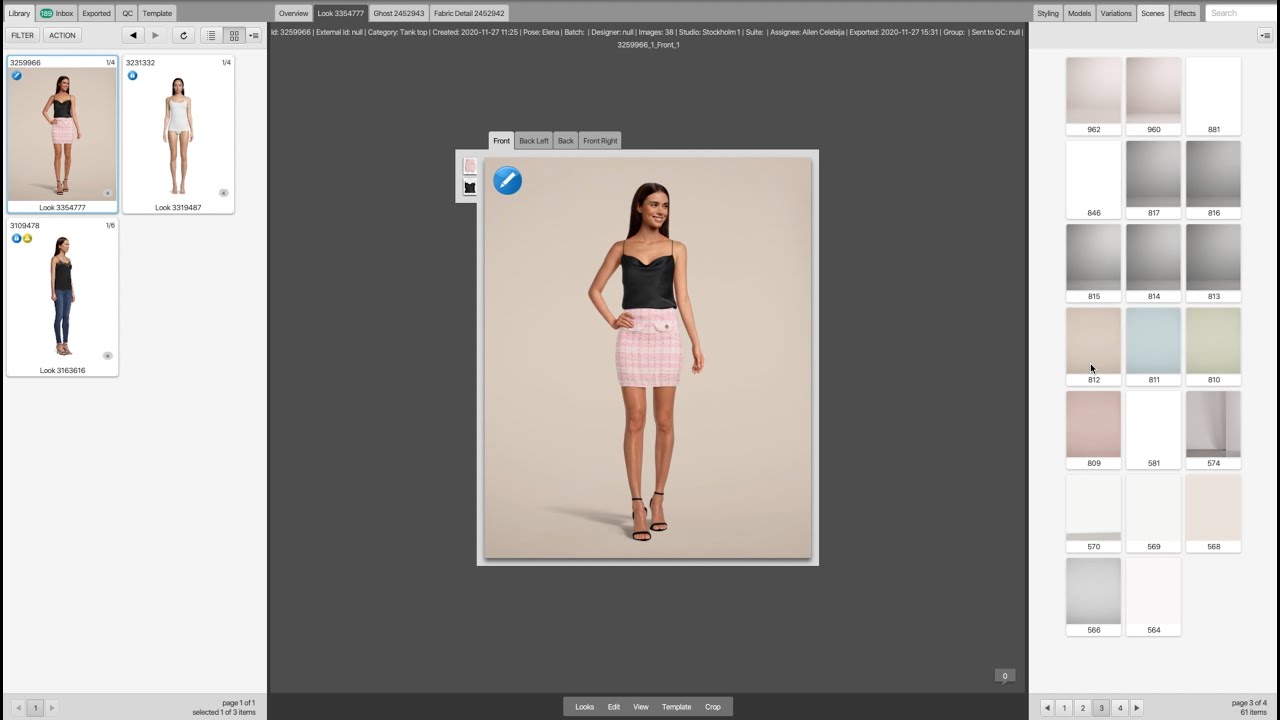The image size is (1280, 720).
Task: Click the back arrow in the library toolbar
Action: pos(132,35)
